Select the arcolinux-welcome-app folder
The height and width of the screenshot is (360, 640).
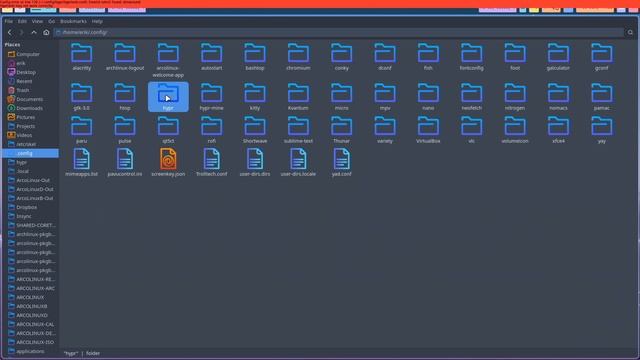tap(168, 60)
